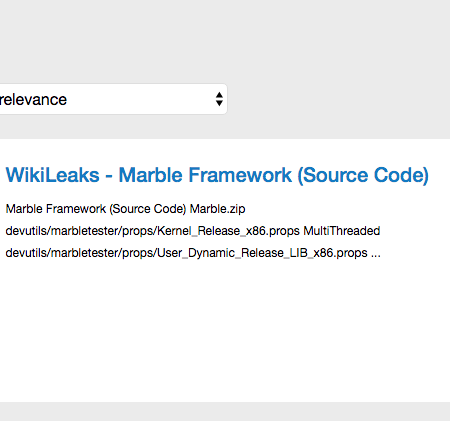Click the "Marble.zip" text in the snippet

(218, 209)
